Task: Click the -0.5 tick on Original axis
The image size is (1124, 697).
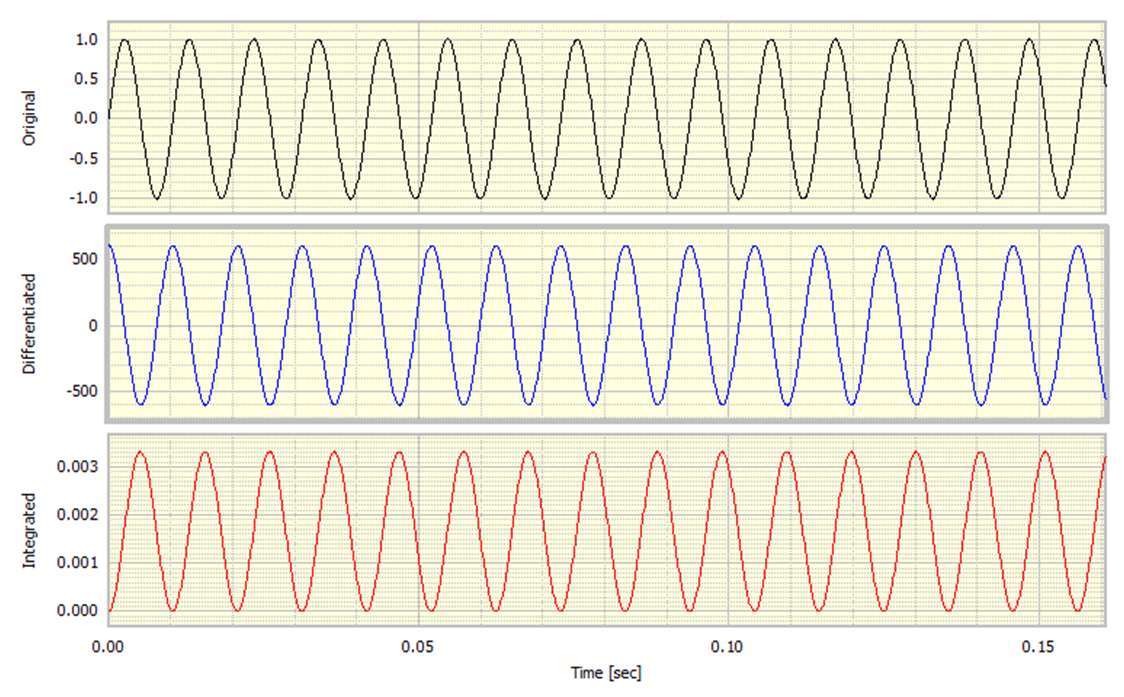Action: (82, 158)
